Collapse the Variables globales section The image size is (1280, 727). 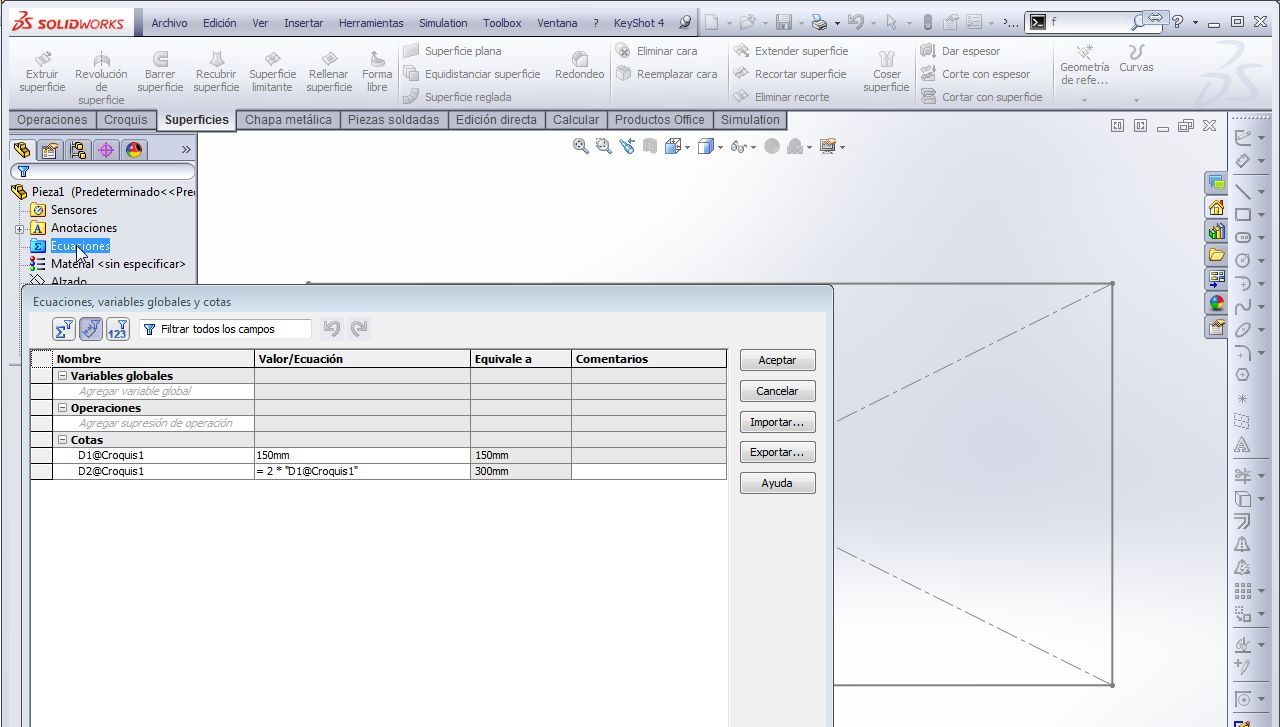[x=62, y=376]
